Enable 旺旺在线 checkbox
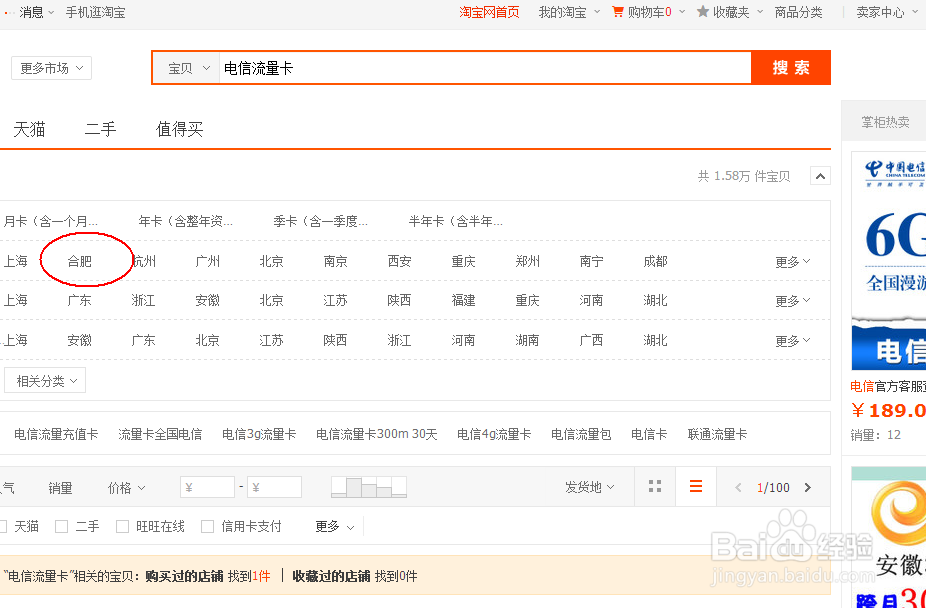The image size is (926, 608). pyautogui.click(x=122, y=527)
